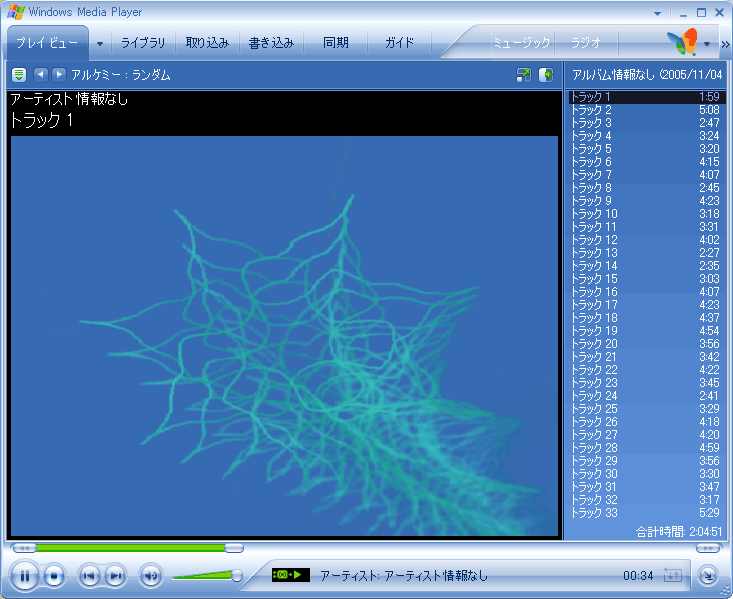Minimize the Windows Media Player window
This screenshot has height=599, width=733.
tap(683, 13)
